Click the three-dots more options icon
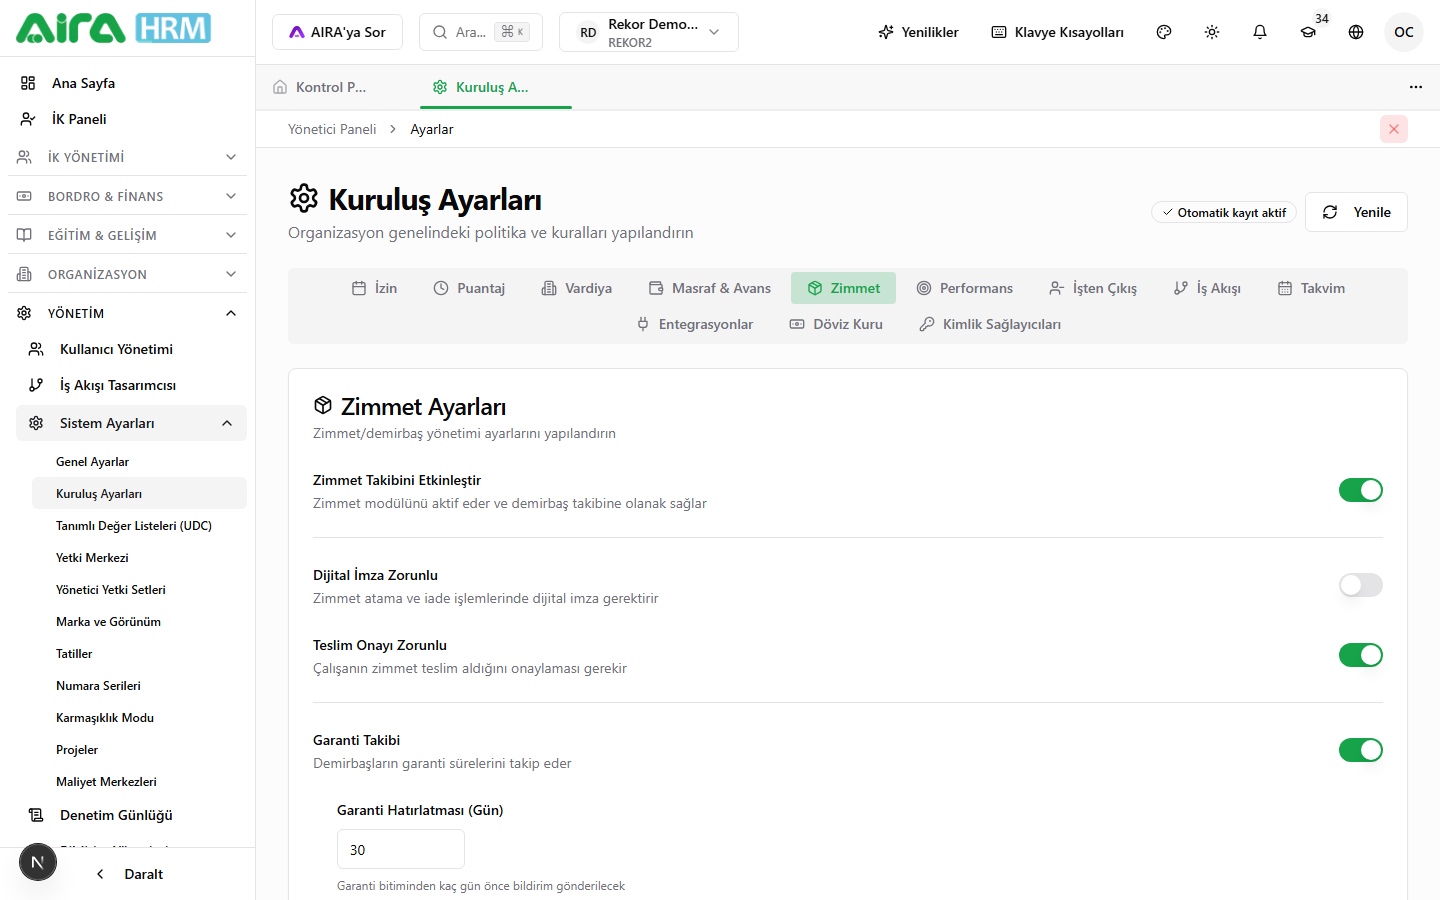Screen dimensions: 1440x900 point(1416,87)
